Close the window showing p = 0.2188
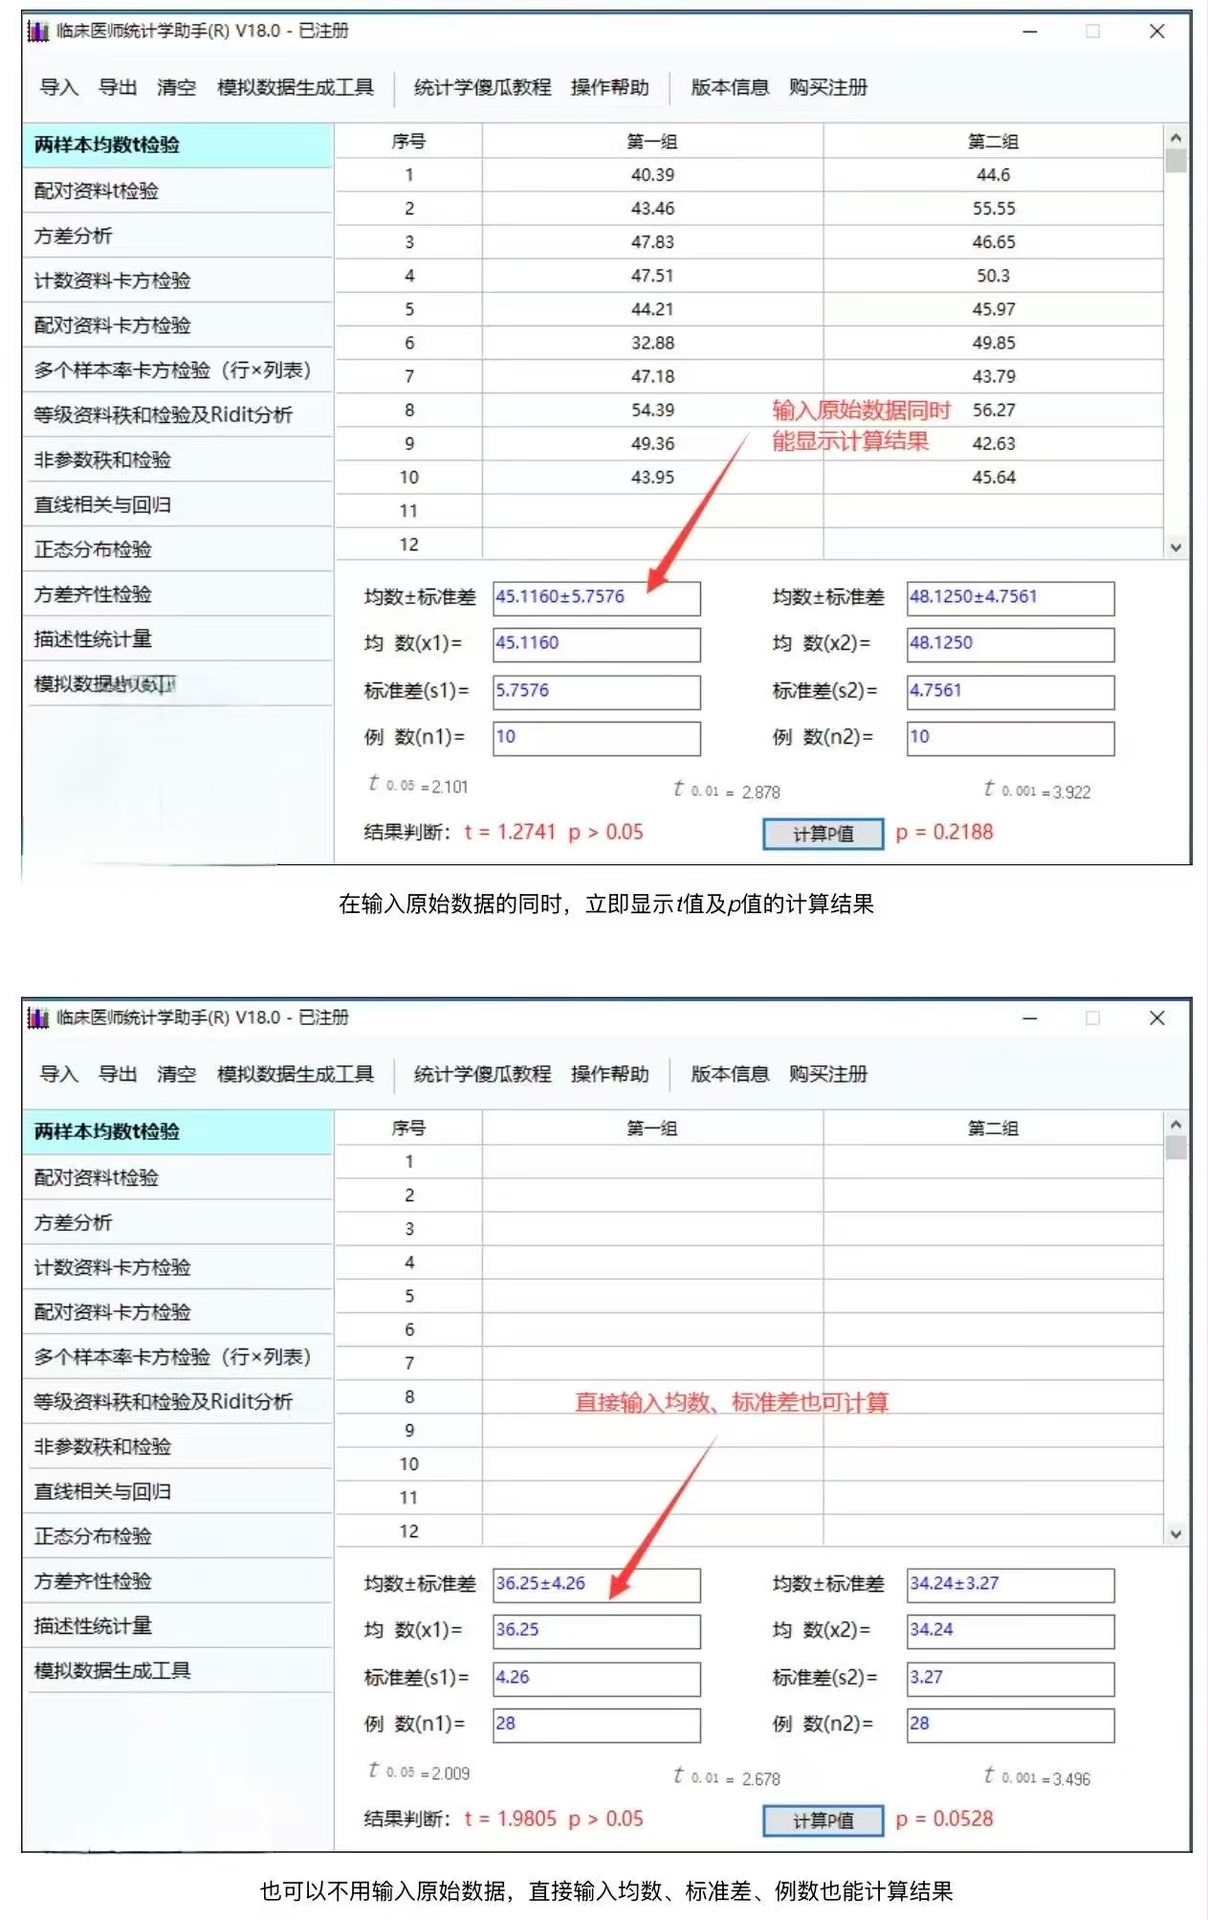Image resolution: width=1208 pixels, height=1920 pixels. pyautogui.click(x=1157, y=31)
